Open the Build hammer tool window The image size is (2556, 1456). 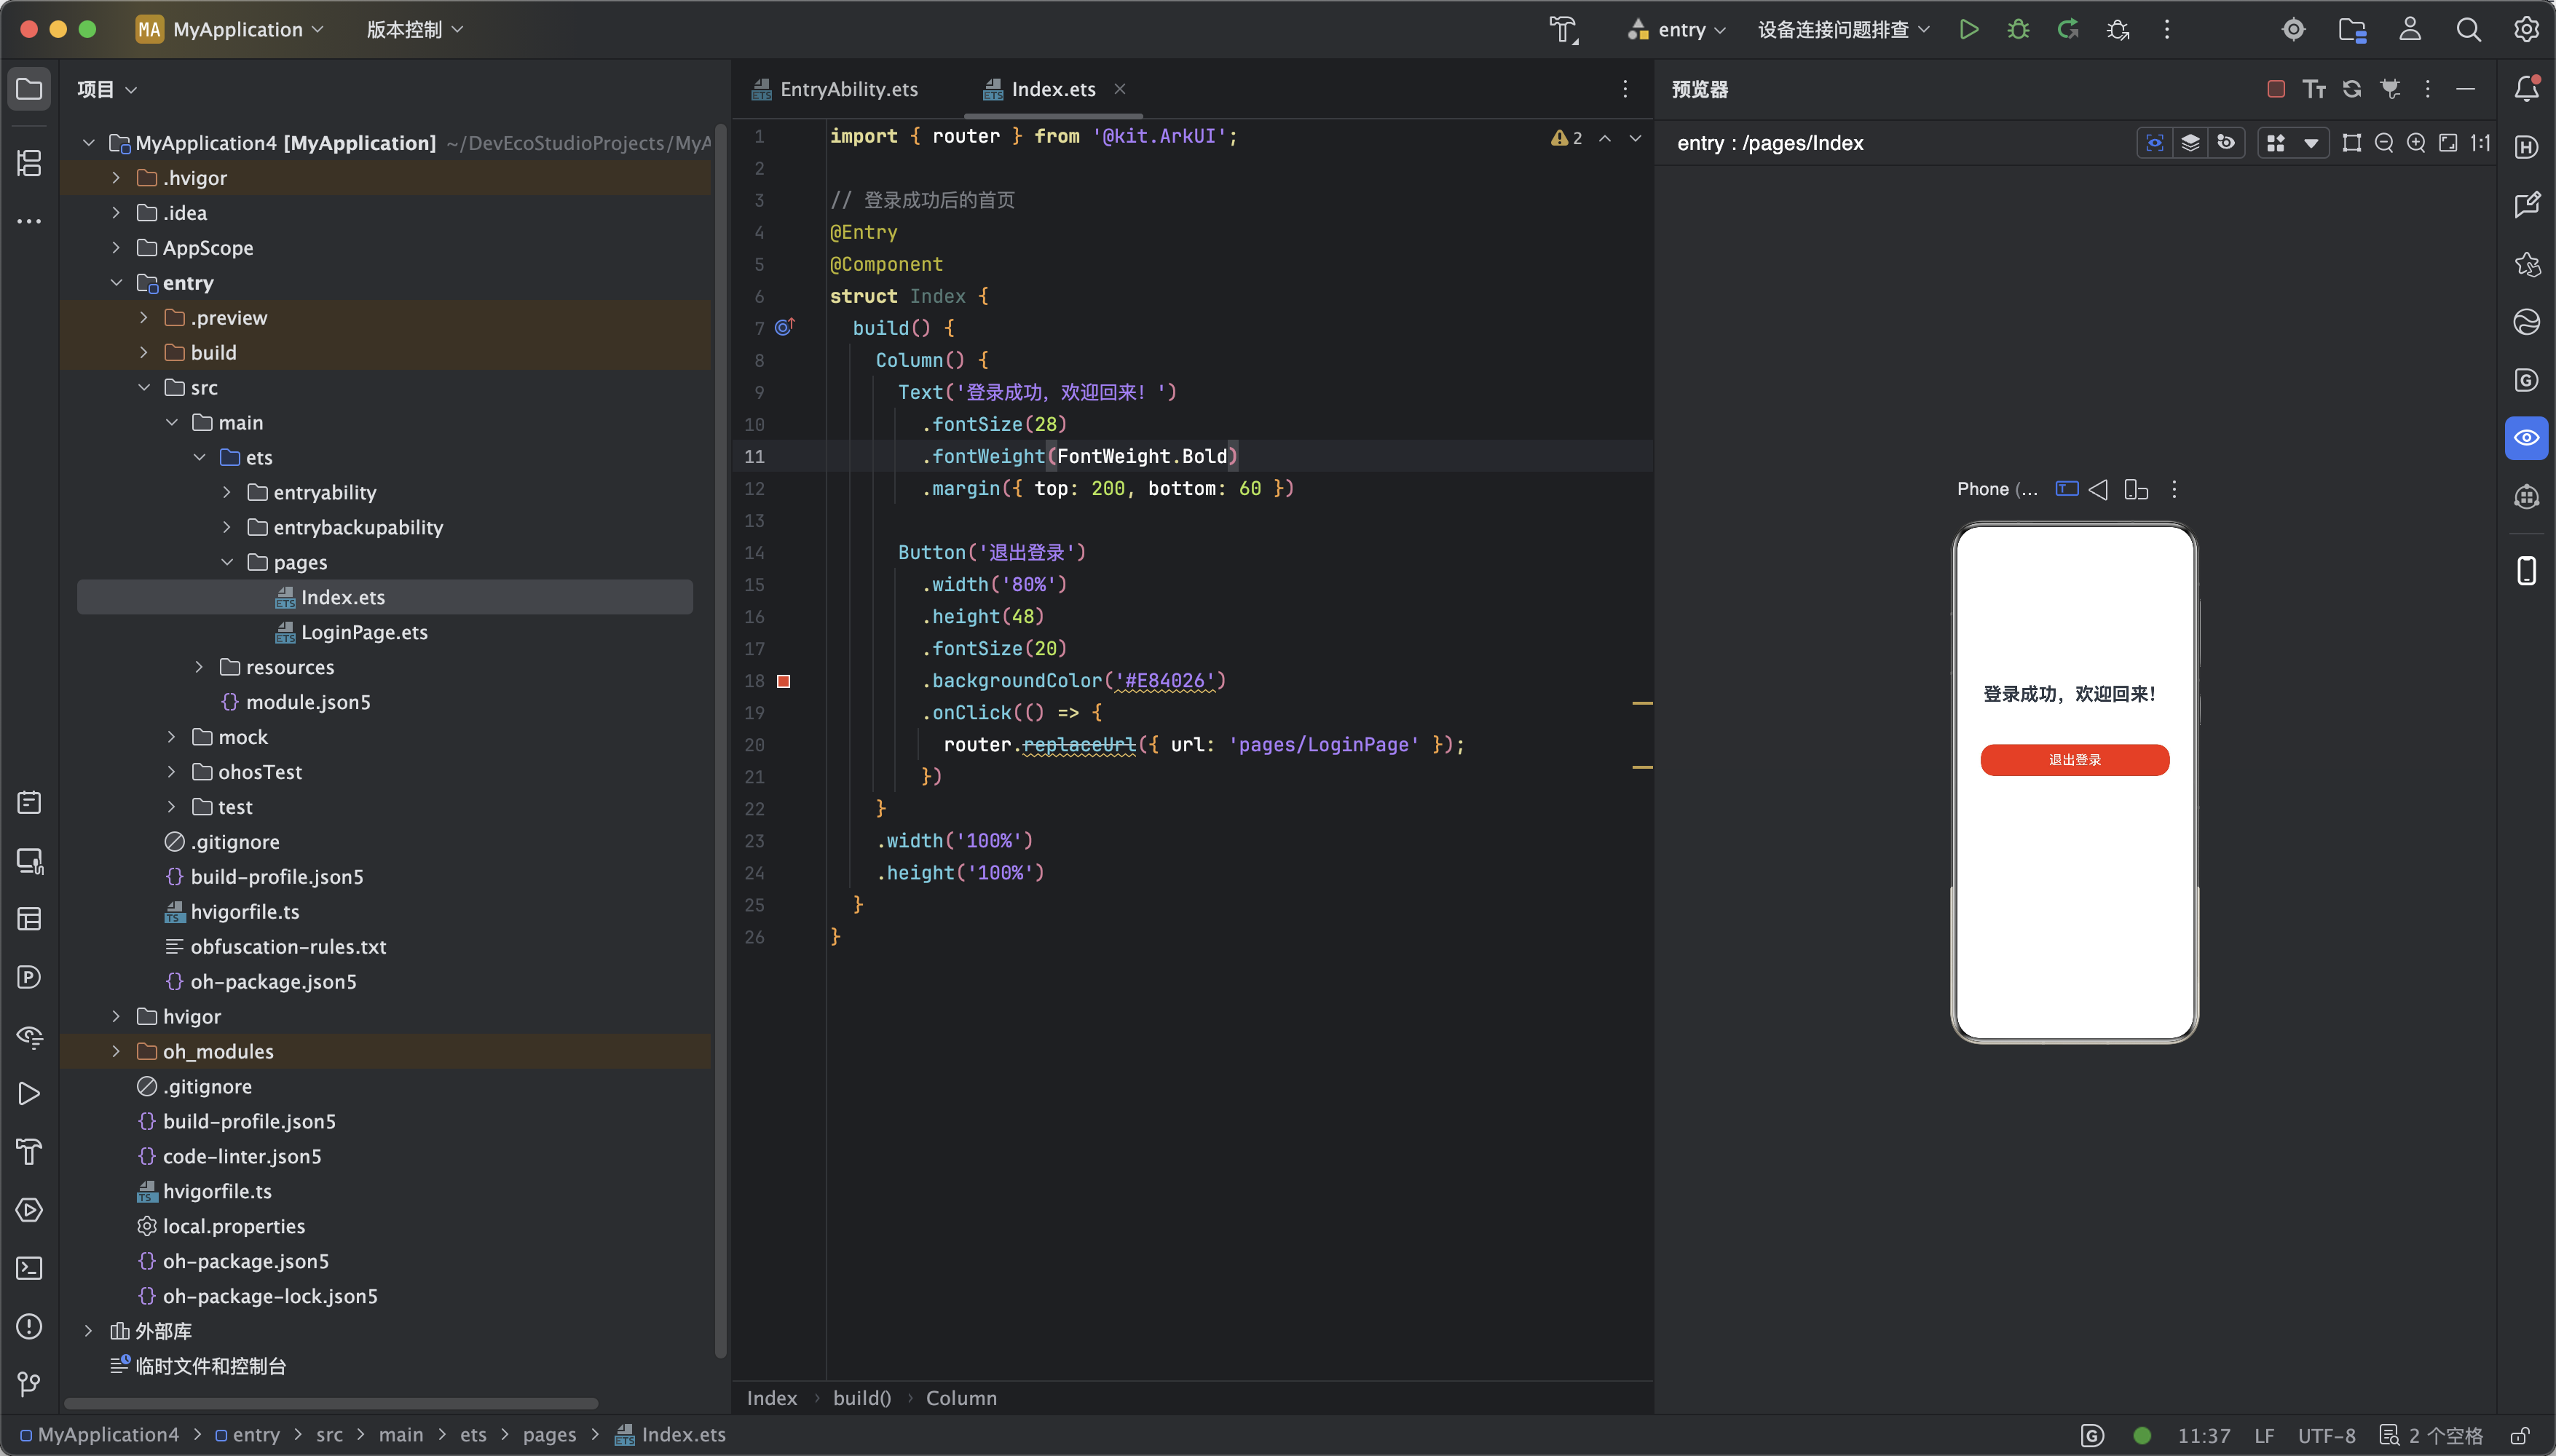coord(29,1152)
